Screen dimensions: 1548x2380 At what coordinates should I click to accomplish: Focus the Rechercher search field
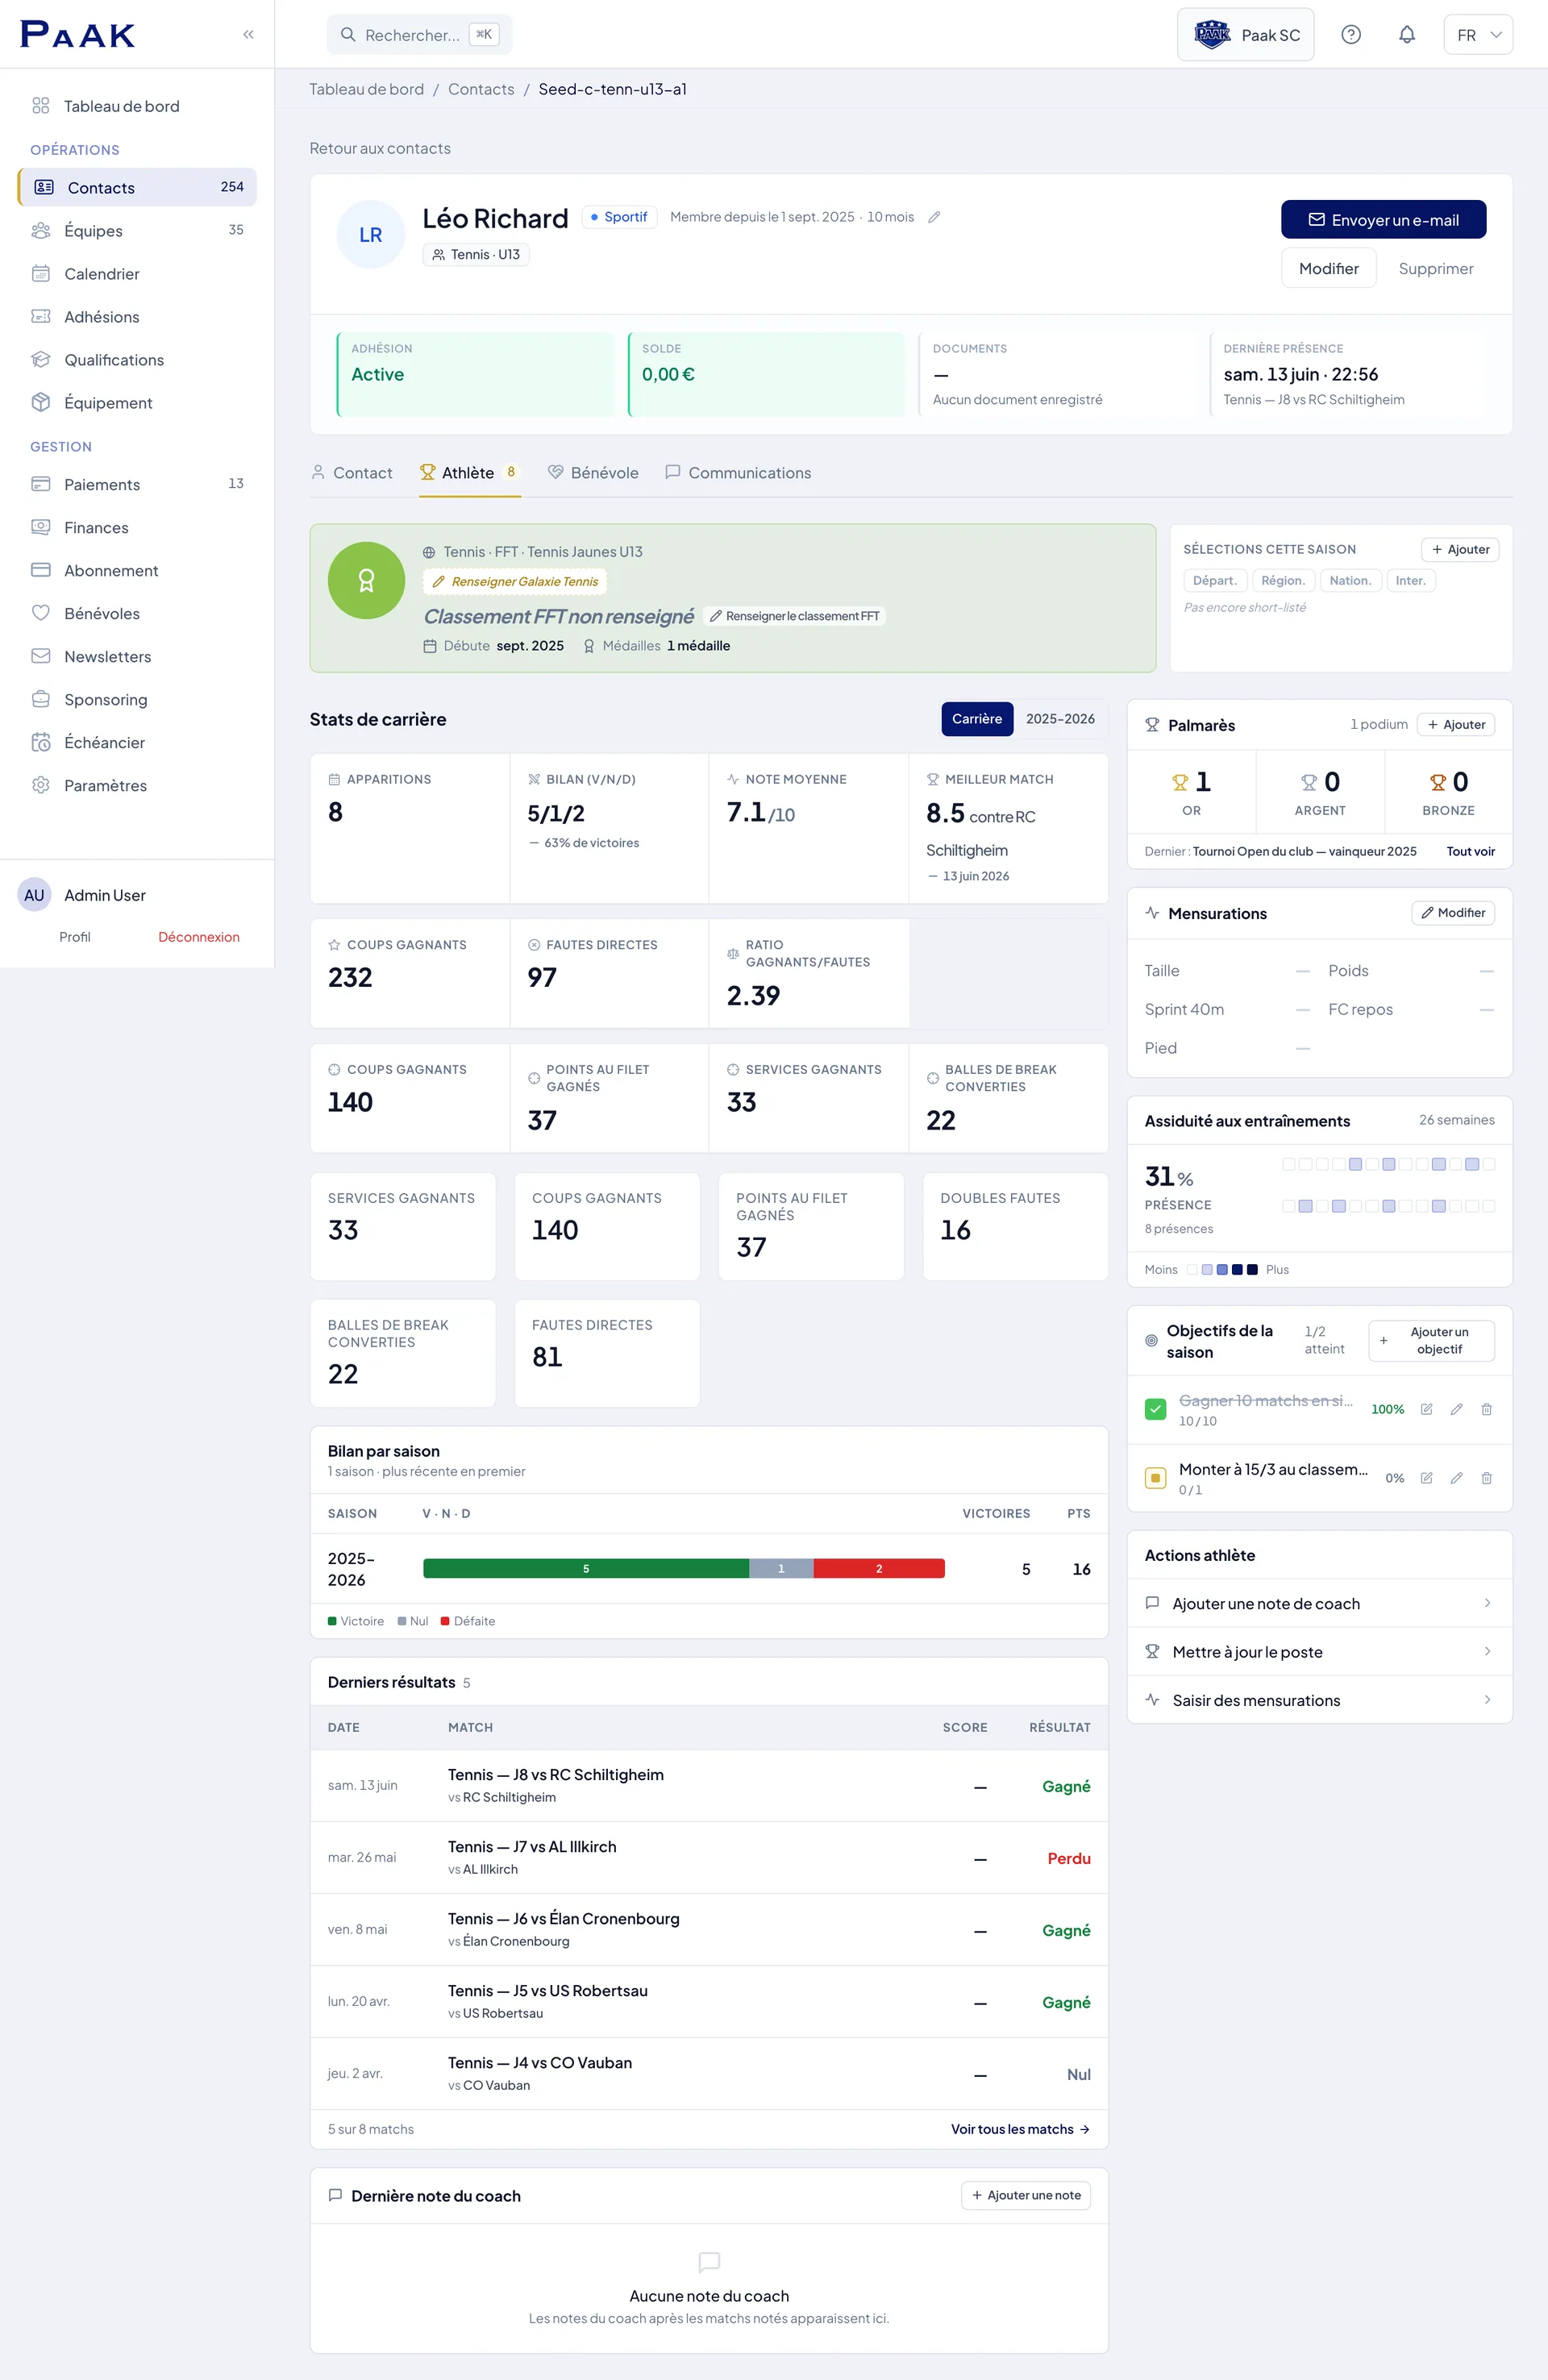click(419, 35)
